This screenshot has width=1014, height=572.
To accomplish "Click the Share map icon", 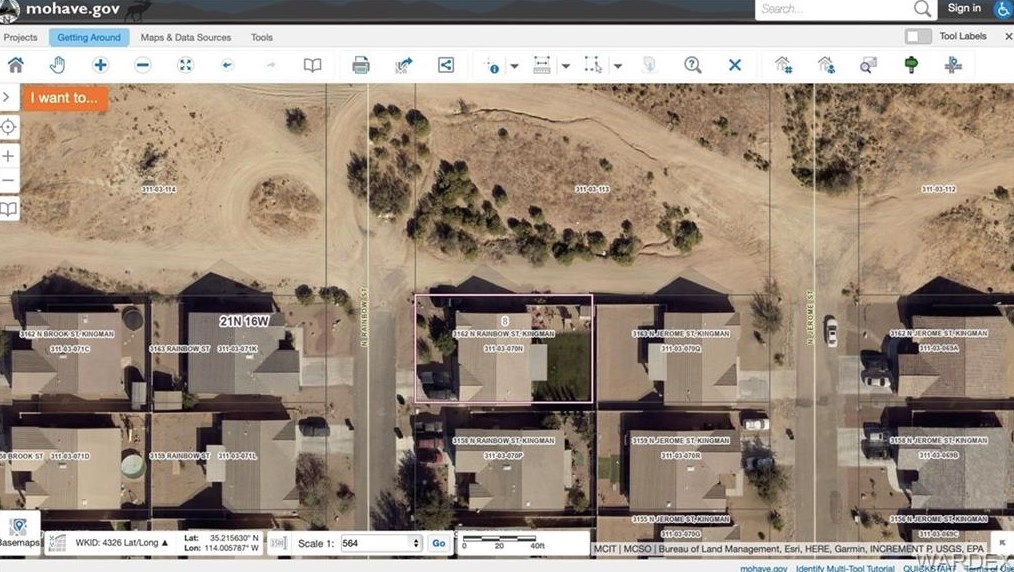I will [x=446, y=65].
